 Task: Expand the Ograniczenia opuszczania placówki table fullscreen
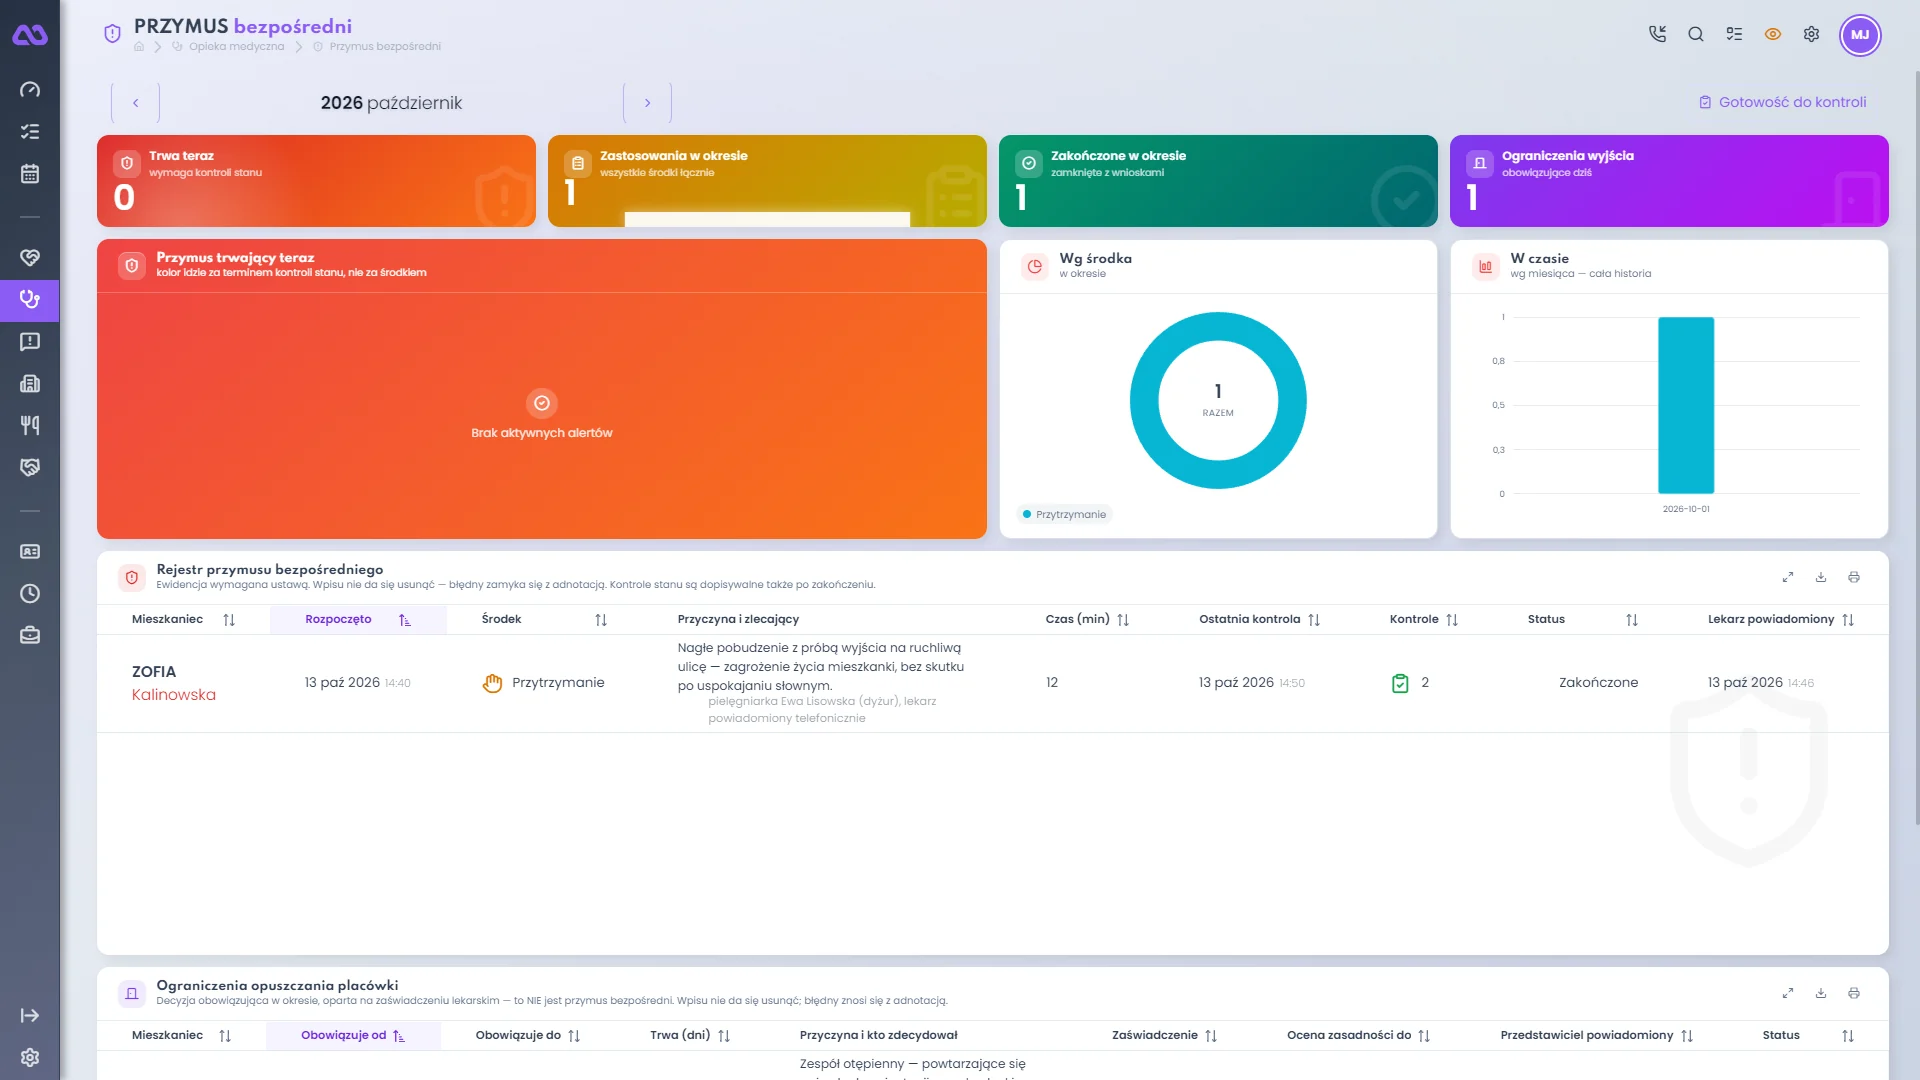[1788, 993]
